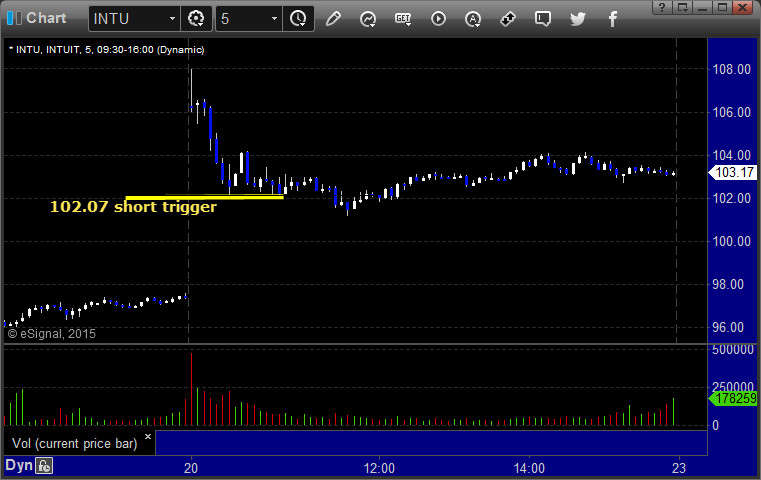This screenshot has width=761, height=480.
Task: Click the 96.00 price axis label
Action: click(x=728, y=328)
